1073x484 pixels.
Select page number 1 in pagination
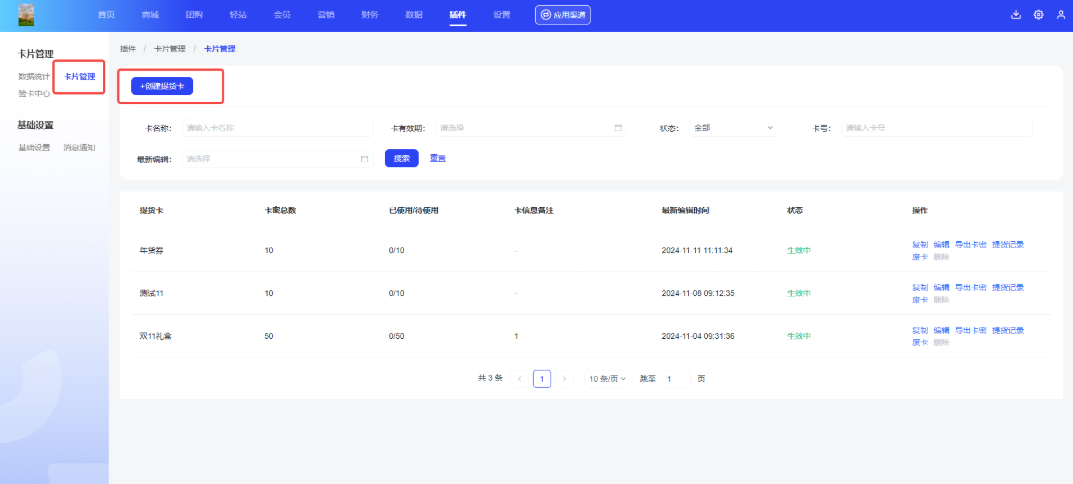pos(542,379)
